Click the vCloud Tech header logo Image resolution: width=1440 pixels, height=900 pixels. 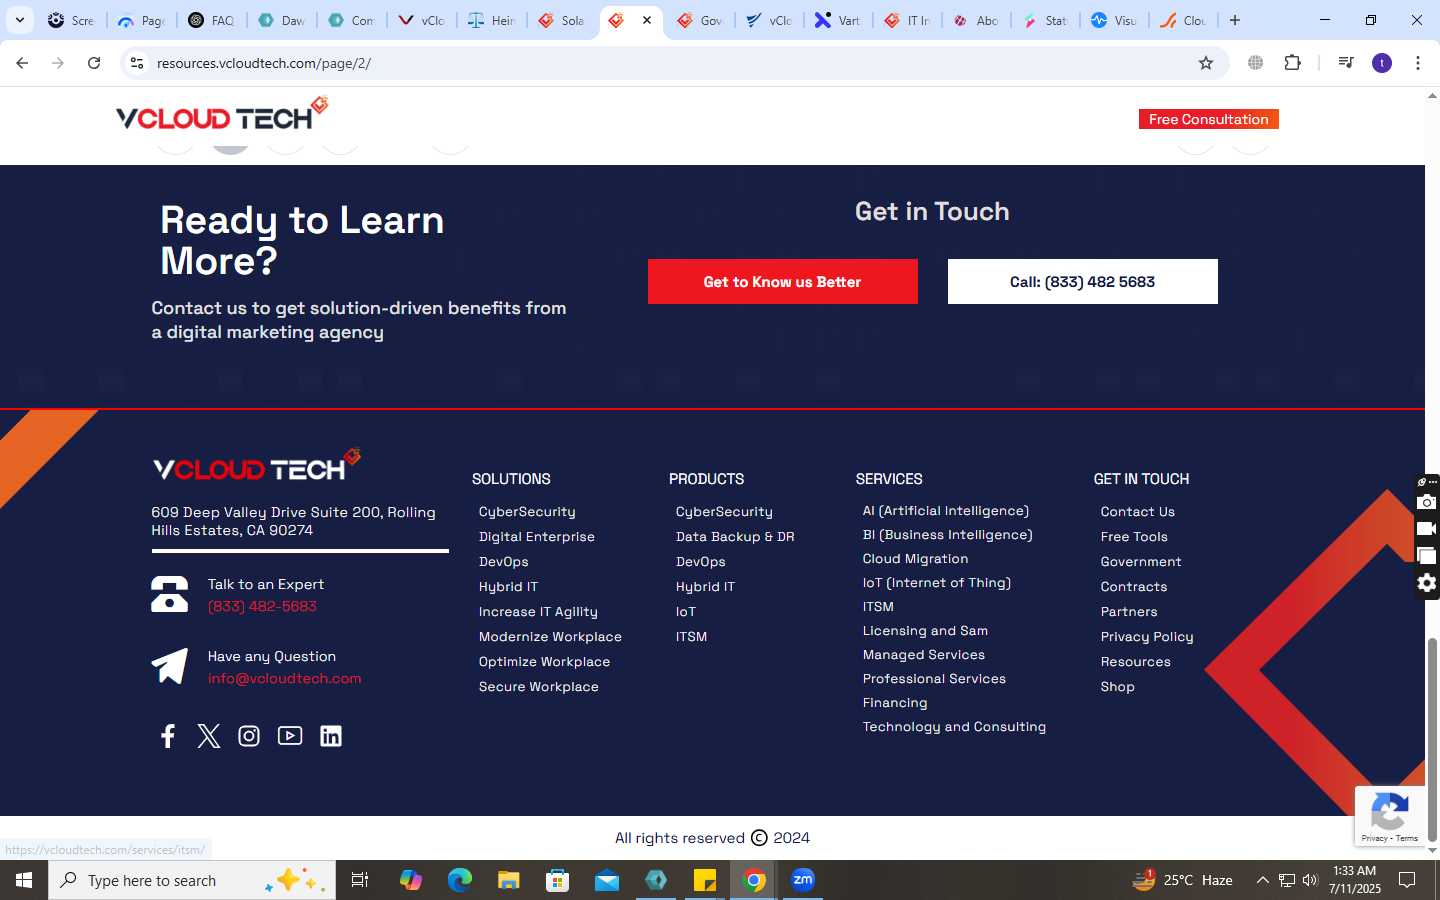point(222,114)
